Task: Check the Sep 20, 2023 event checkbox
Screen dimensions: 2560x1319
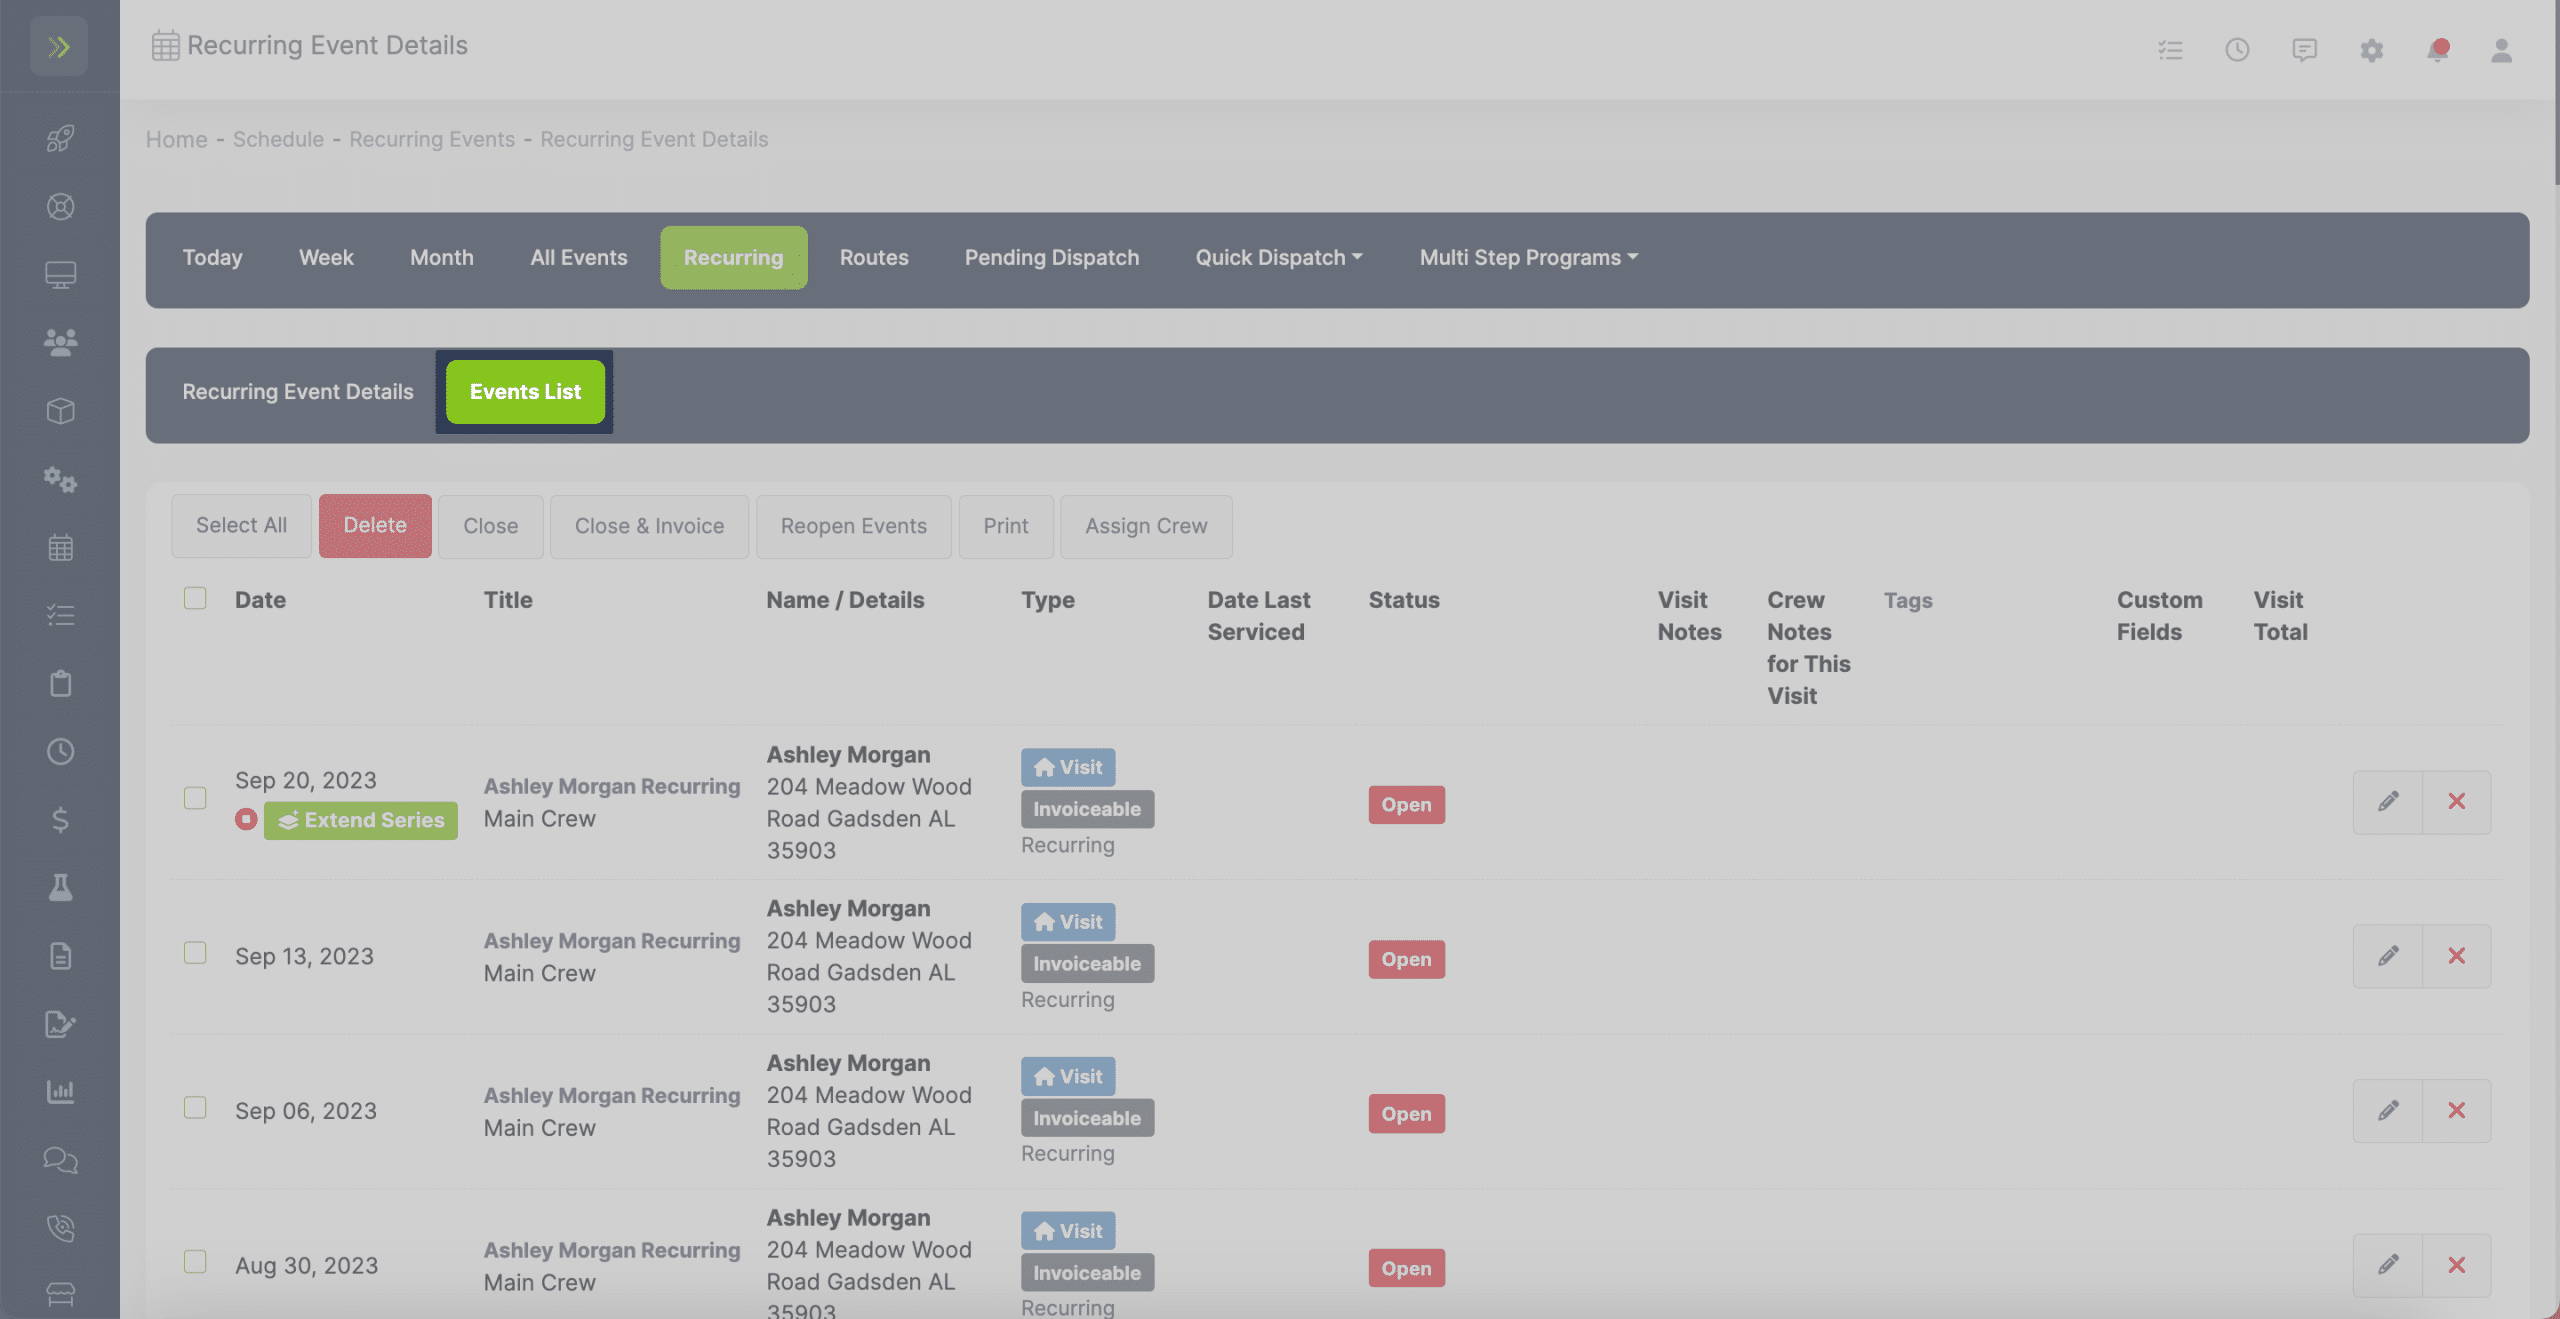Action: coord(195,798)
